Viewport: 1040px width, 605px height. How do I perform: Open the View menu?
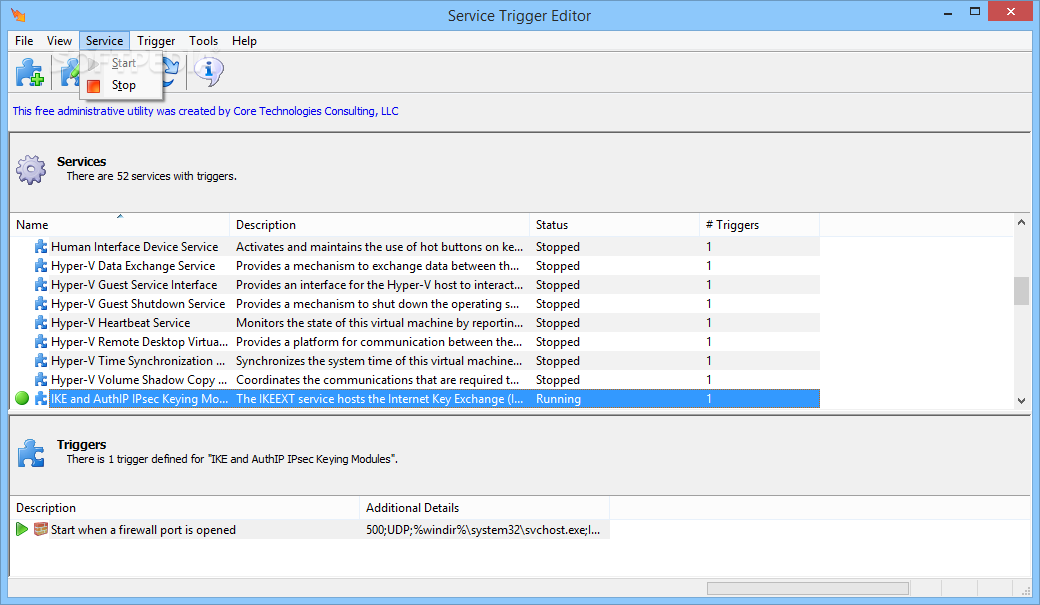coord(59,40)
